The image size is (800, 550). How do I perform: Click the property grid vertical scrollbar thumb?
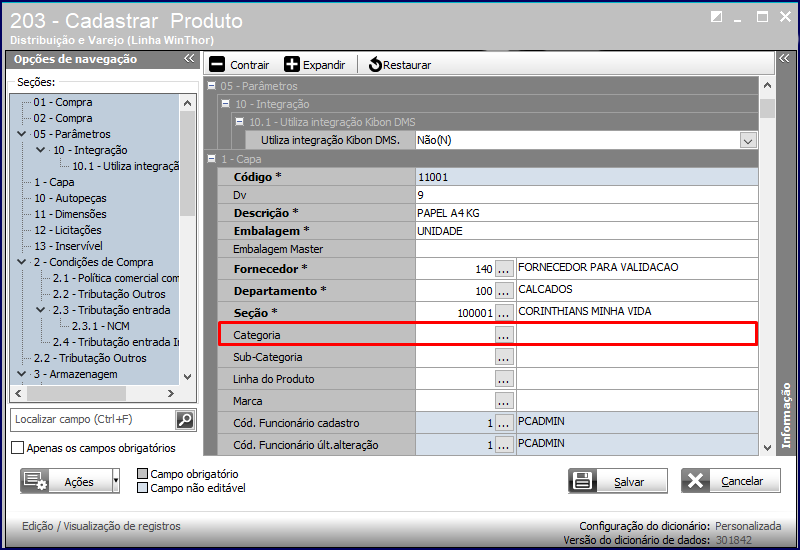coord(767,108)
